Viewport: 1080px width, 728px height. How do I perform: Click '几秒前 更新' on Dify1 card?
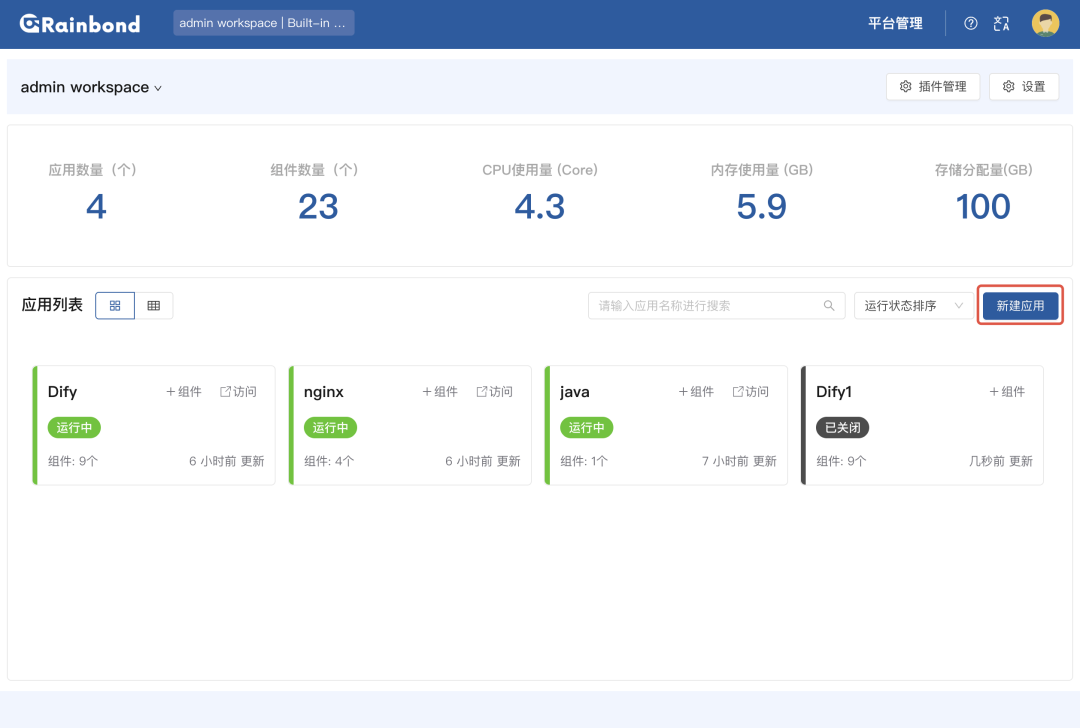[x=1001, y=461]
